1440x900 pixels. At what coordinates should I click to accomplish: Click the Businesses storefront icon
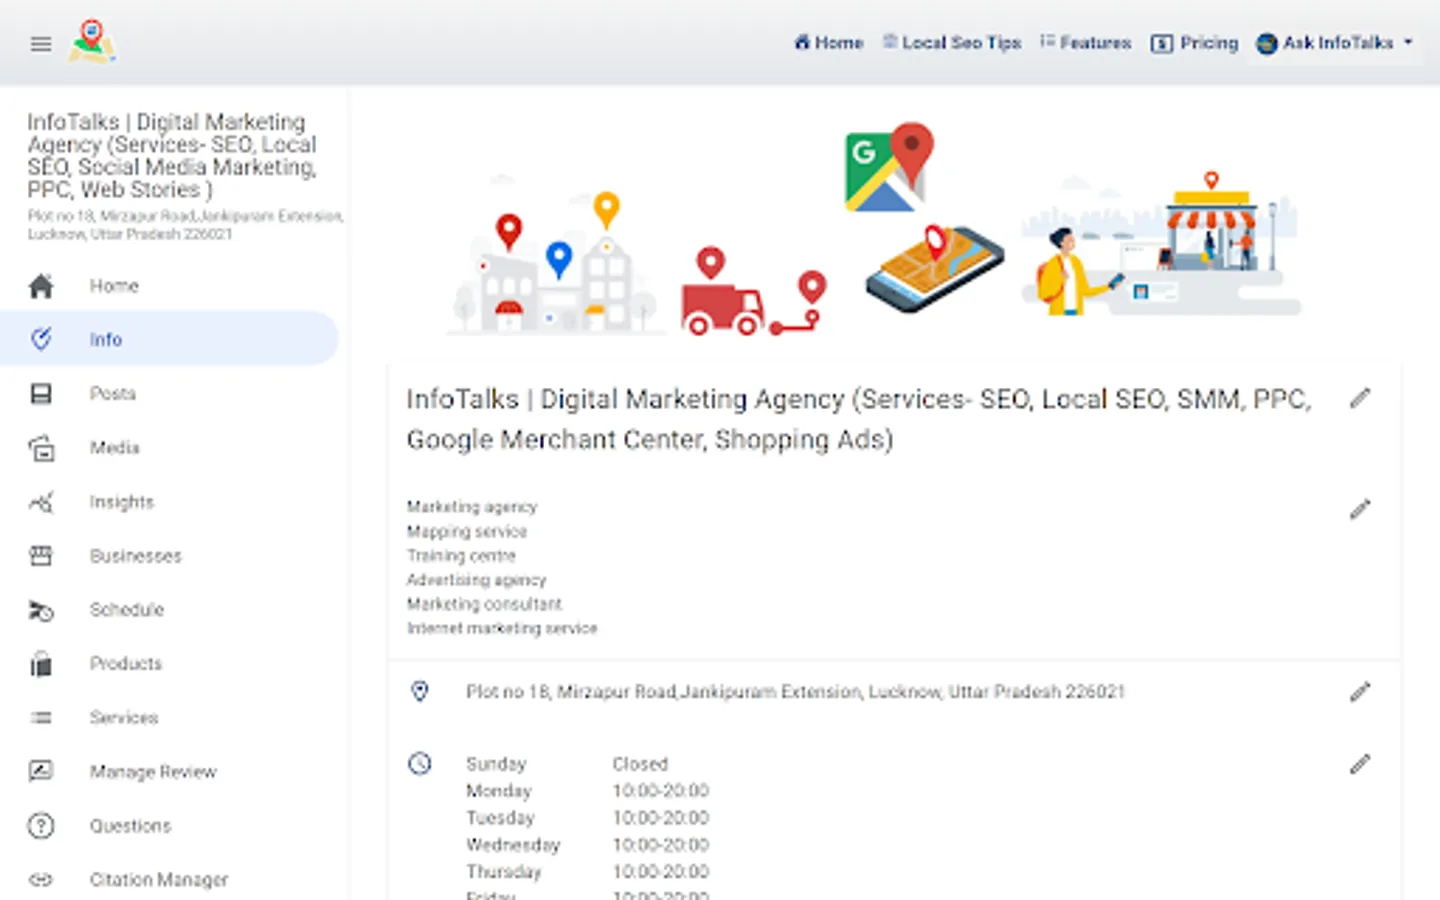41,556
